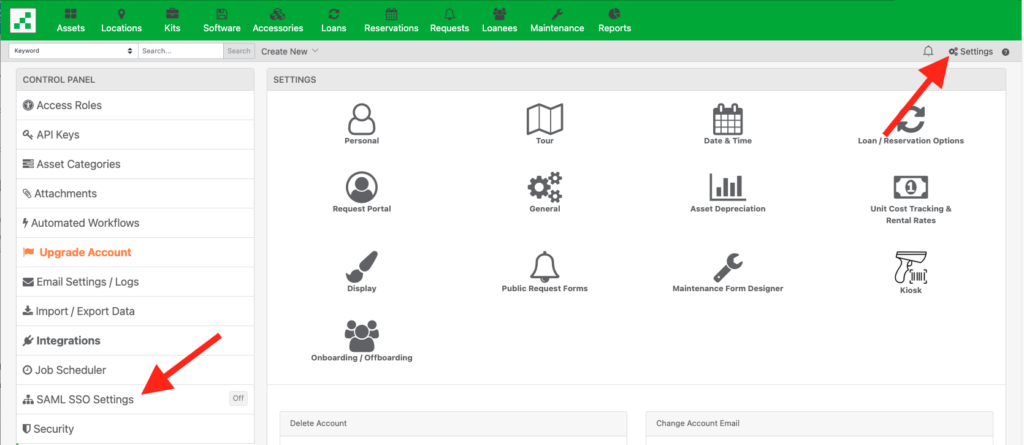Open Integrations in control panel
The height and width of the screenshot is (445, 1024).
135,340
